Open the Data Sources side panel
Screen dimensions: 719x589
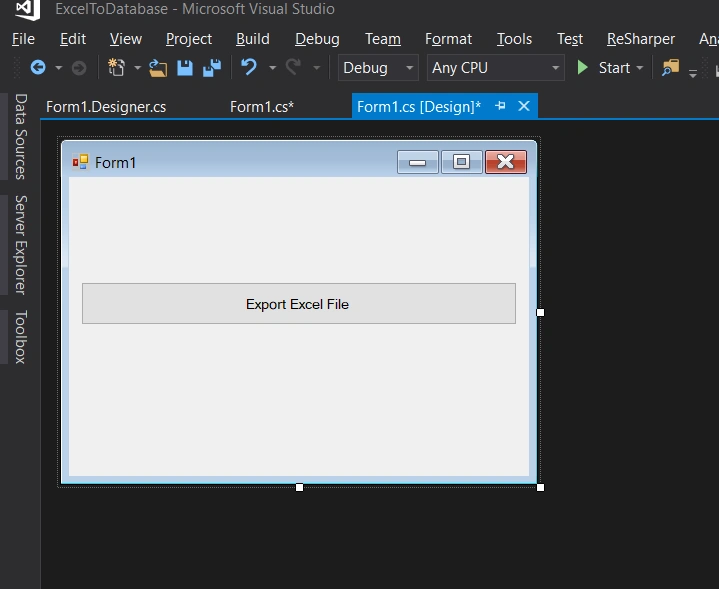(20, 136)
